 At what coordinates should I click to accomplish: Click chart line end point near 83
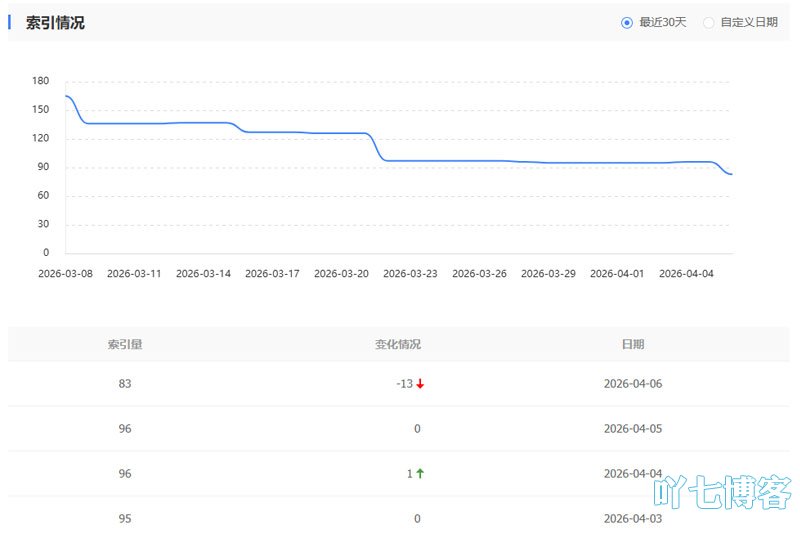pyautogui.click(x=731, y=174)
